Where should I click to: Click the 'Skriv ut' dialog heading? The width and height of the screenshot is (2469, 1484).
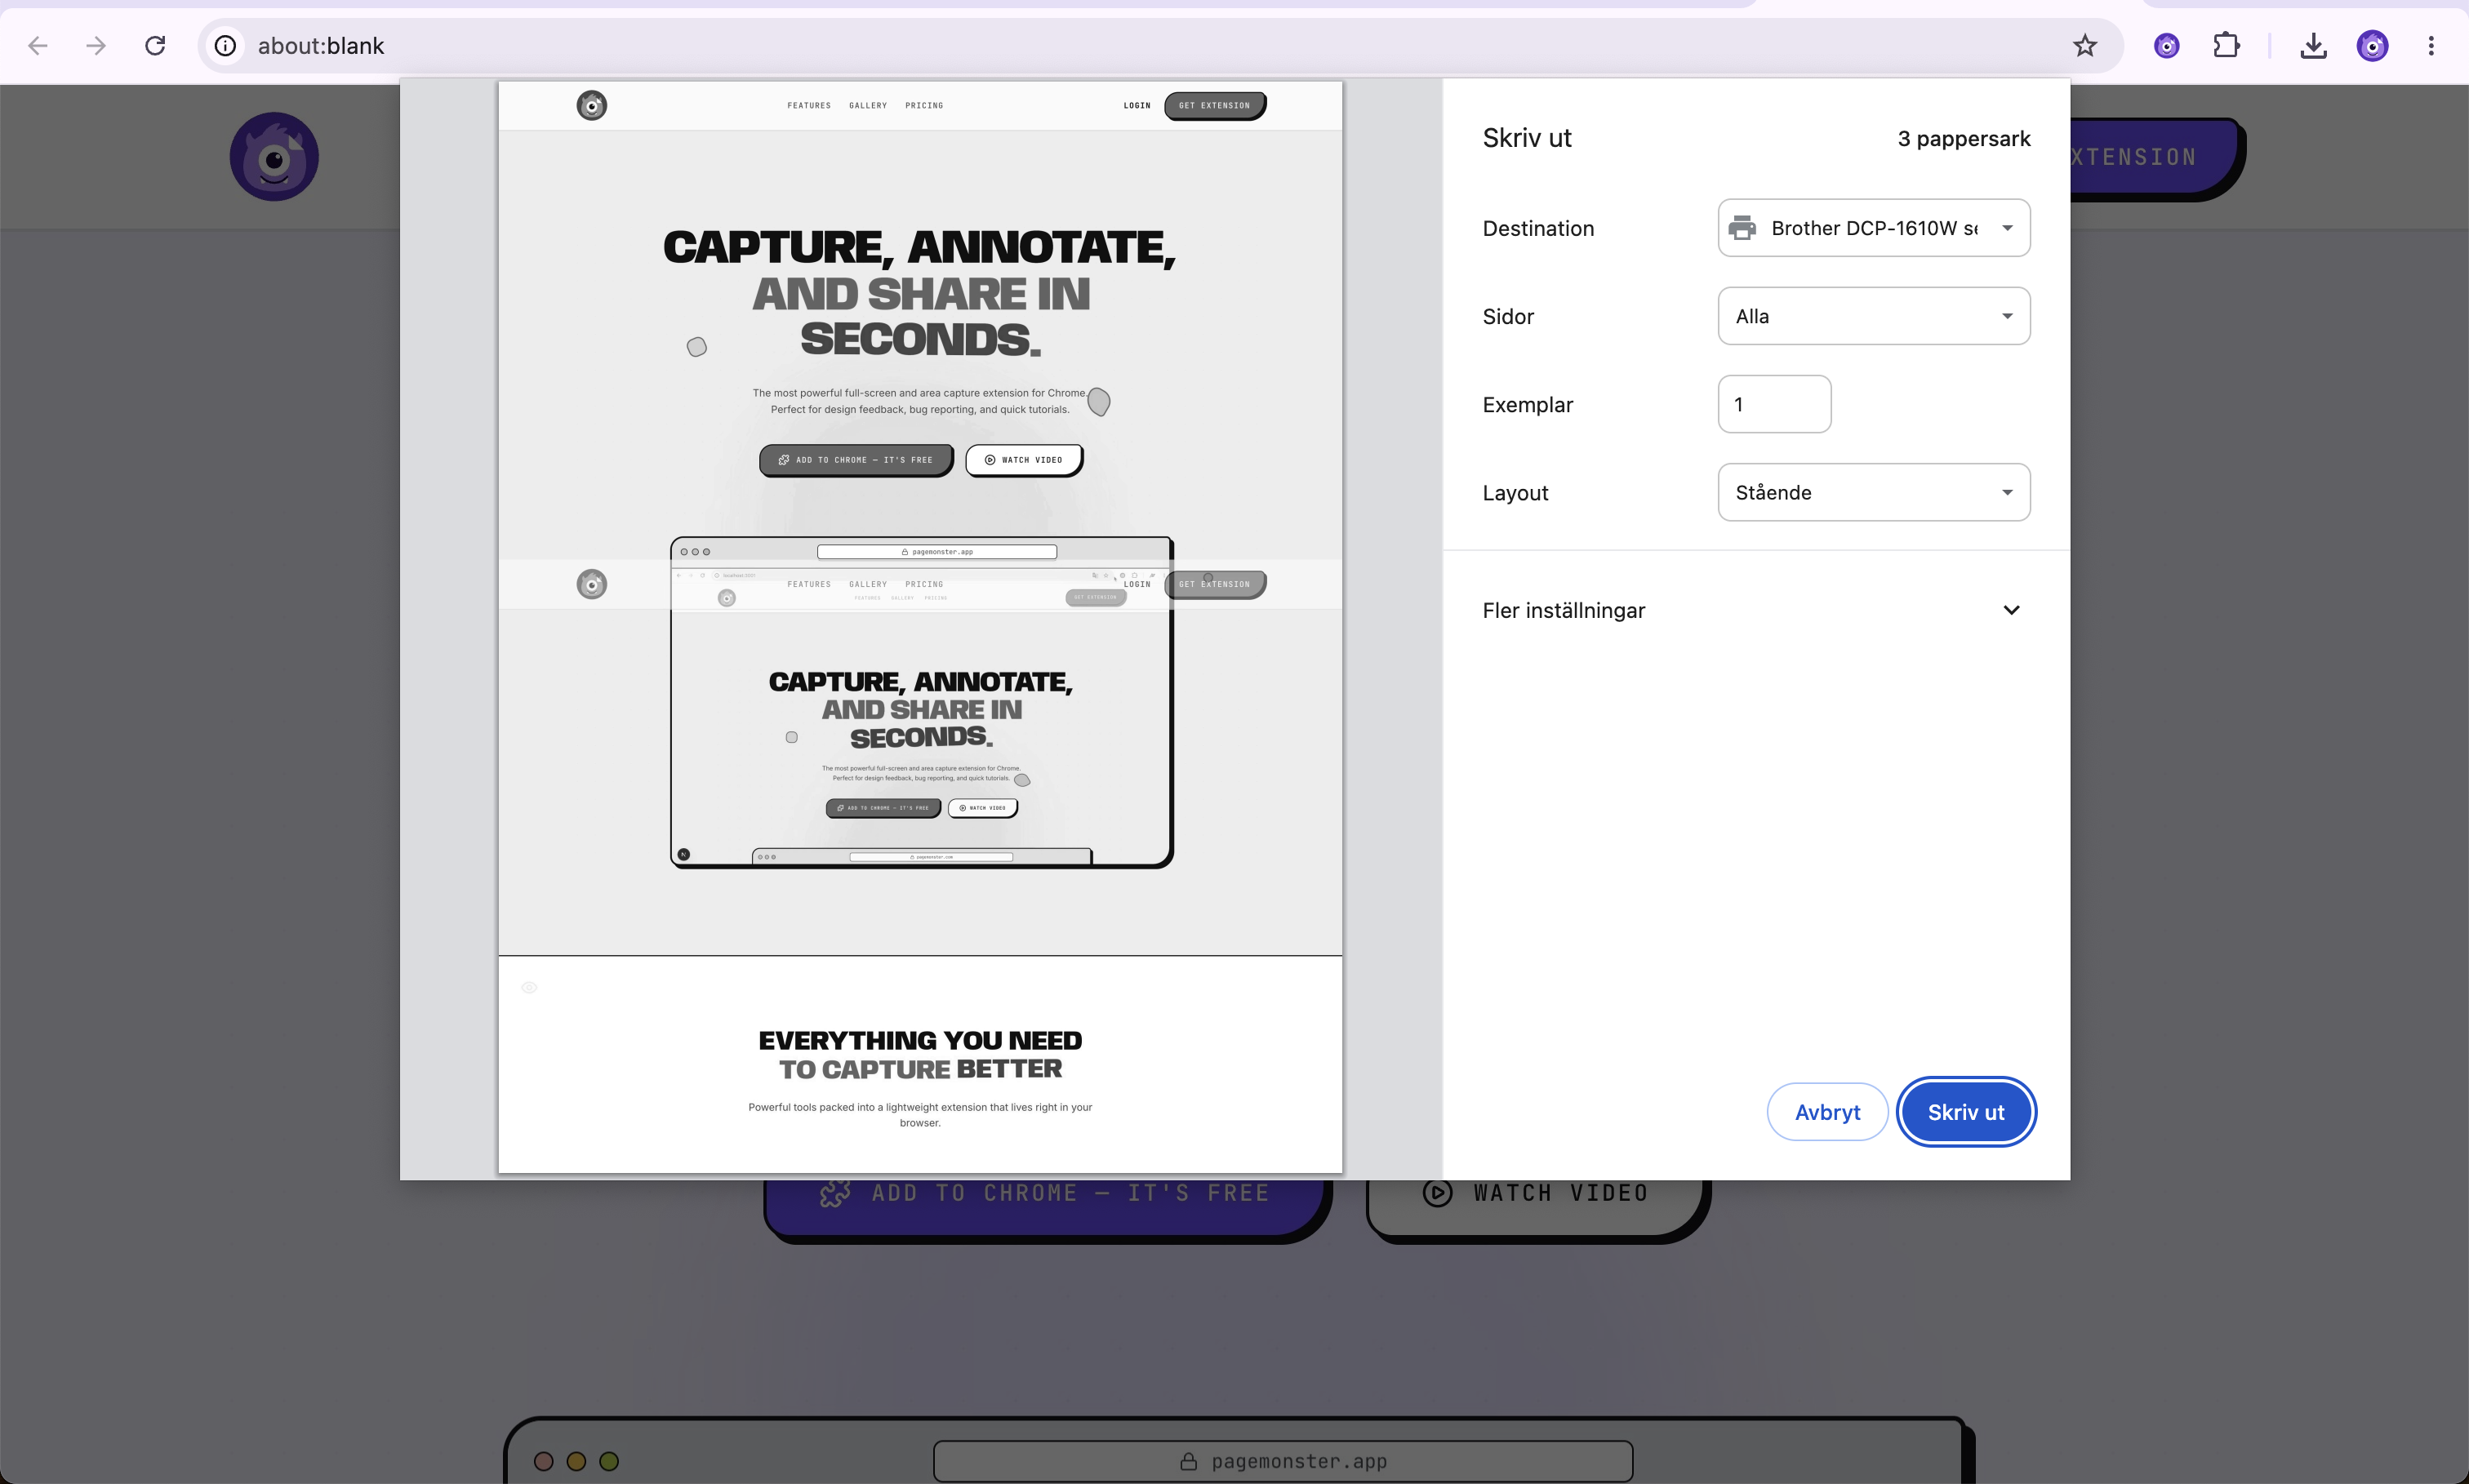1526,138
